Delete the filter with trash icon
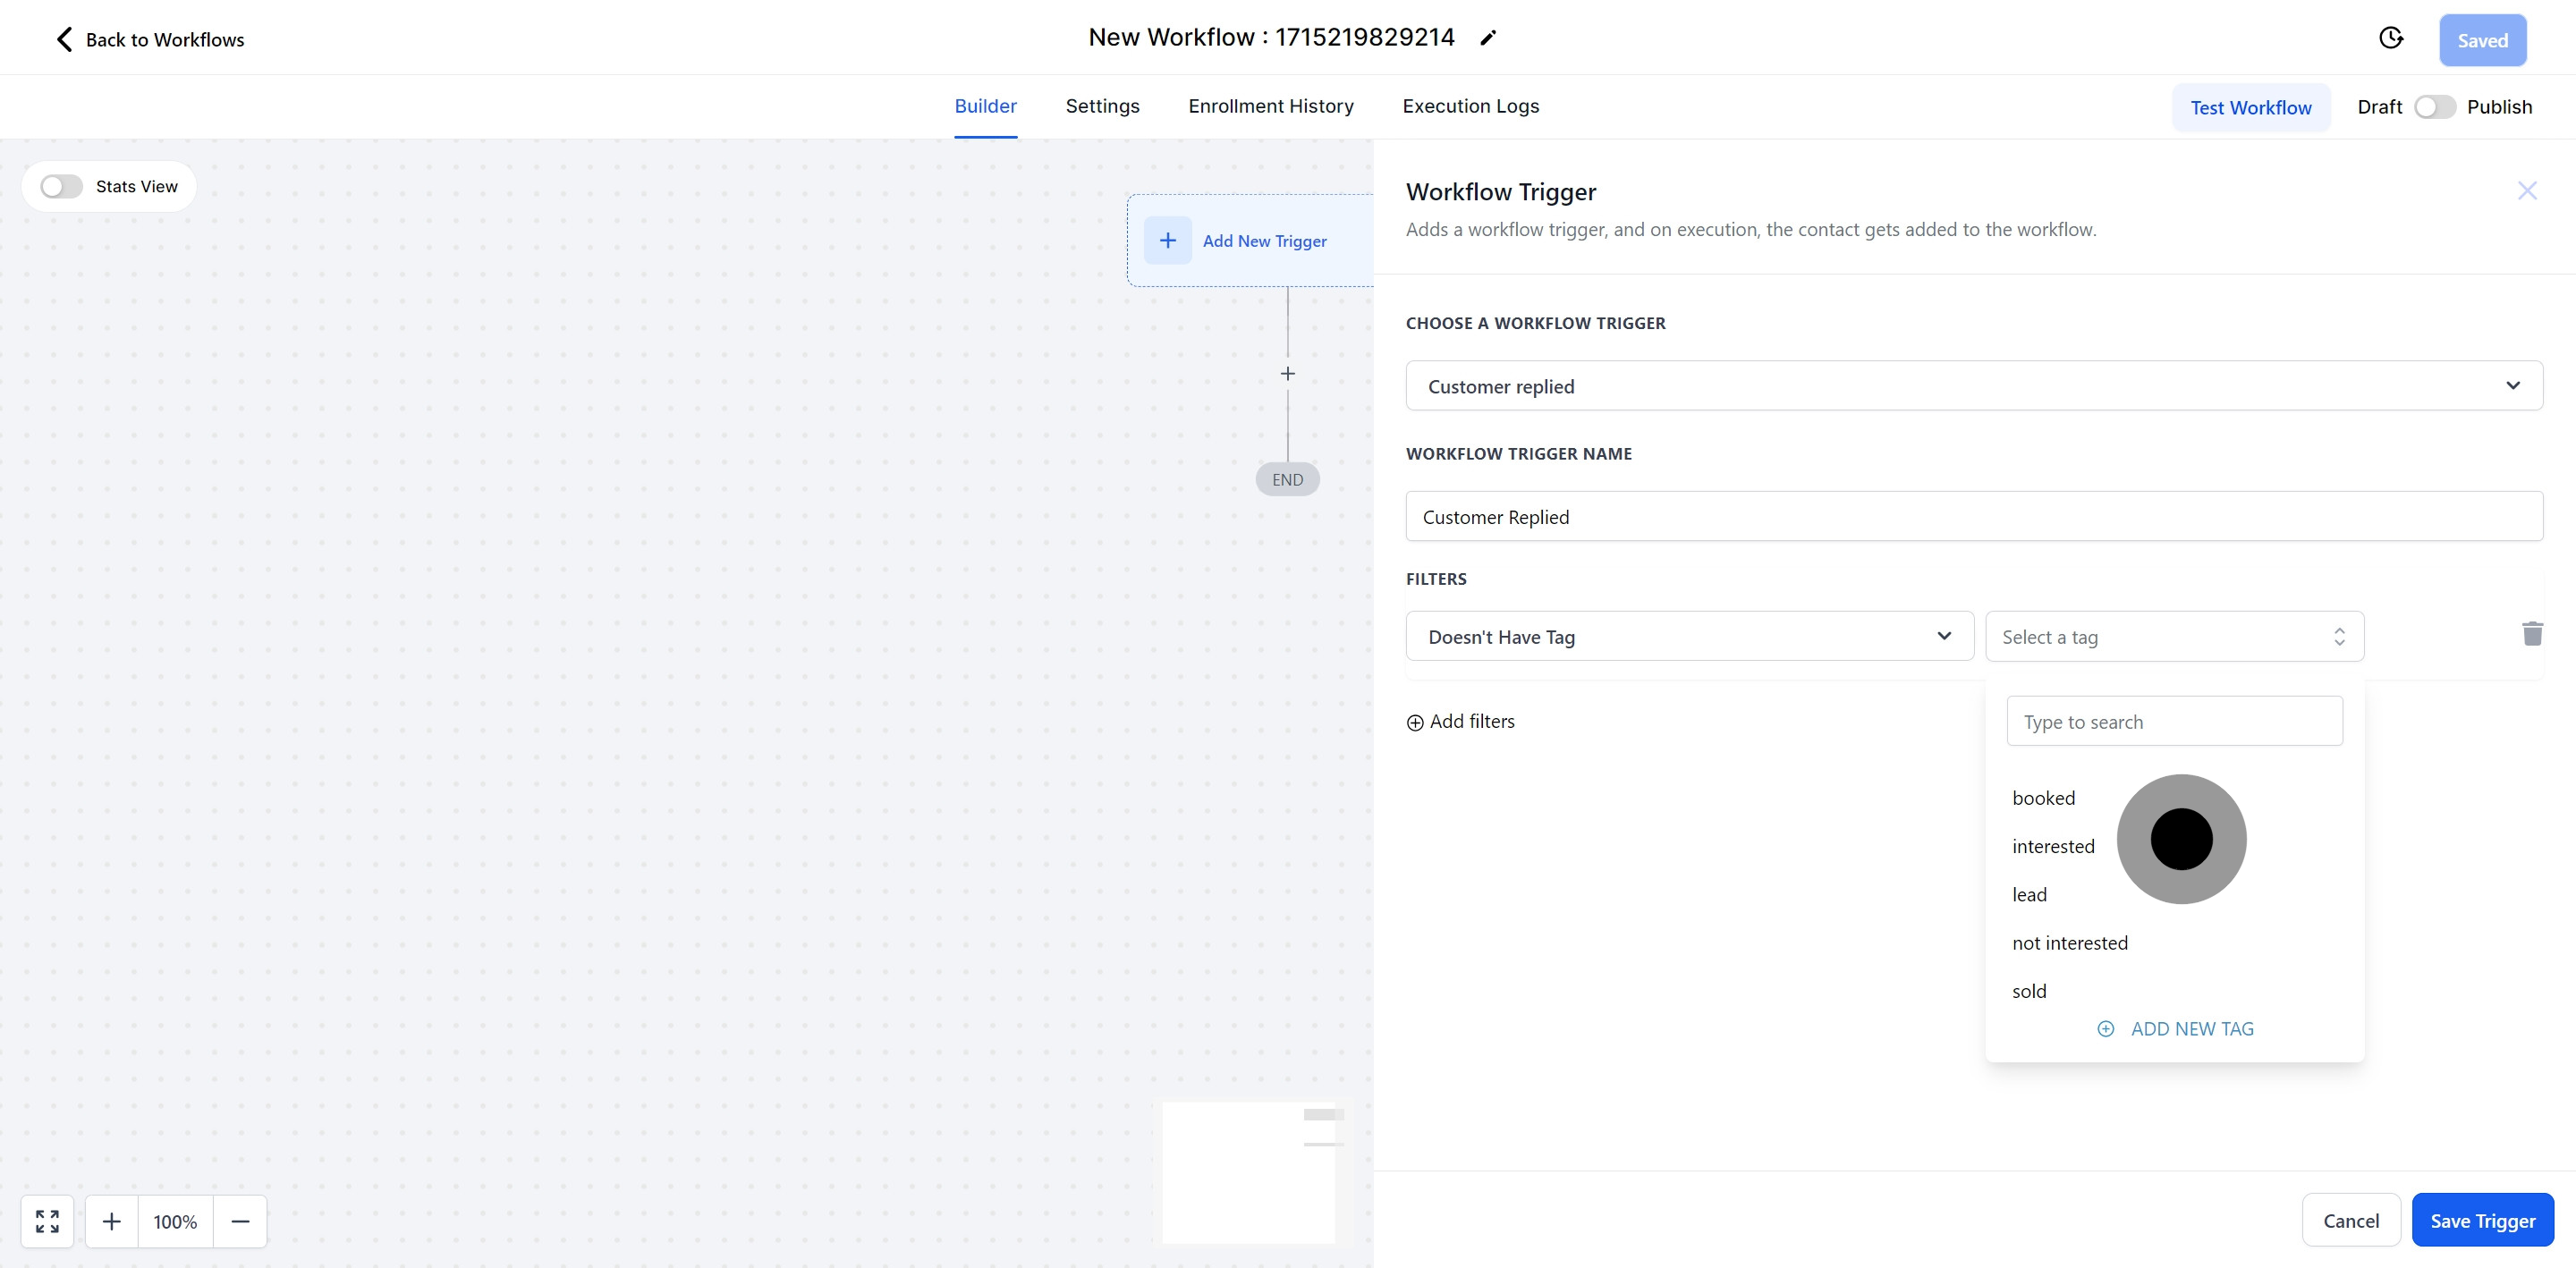Image resolution: width=2576 pixels, height=1268 pixels. [x=2531, y=634]
